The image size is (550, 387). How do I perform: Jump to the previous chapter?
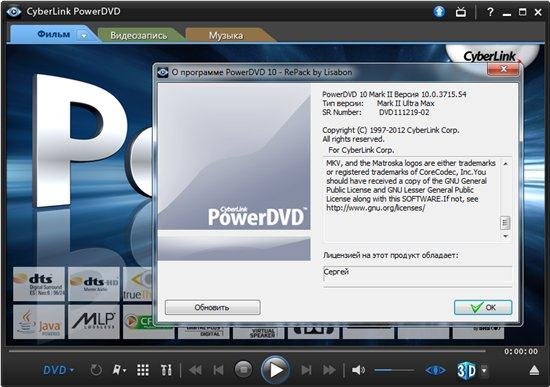[218, 370]
